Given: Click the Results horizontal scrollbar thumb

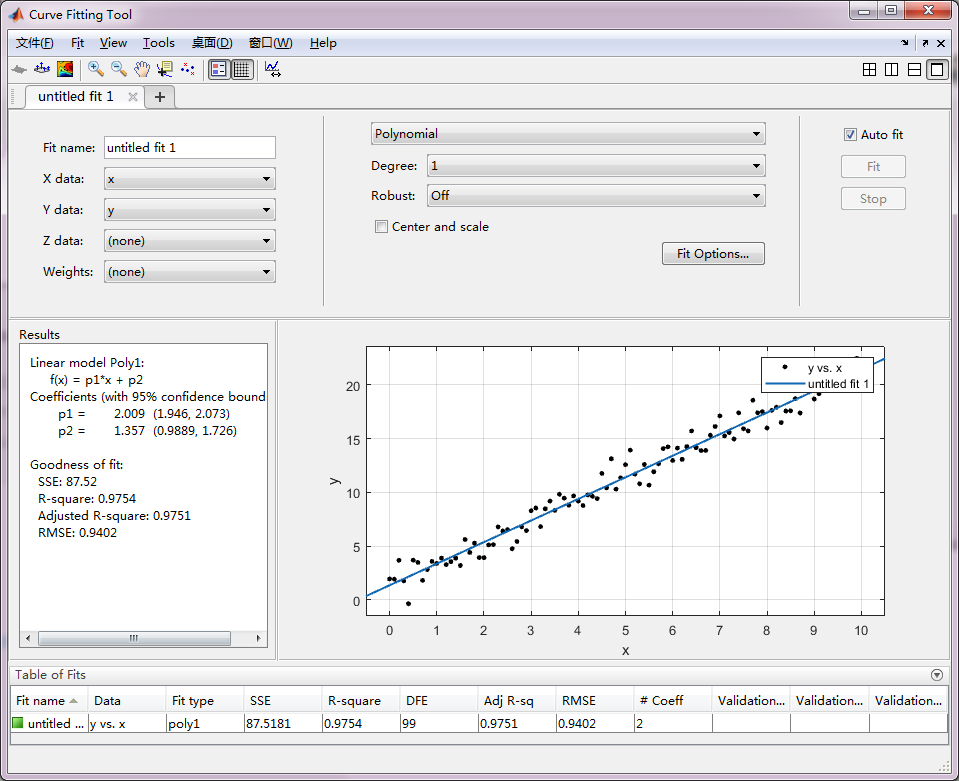Looking at the screenshot, I should click(x=135, y=638).
